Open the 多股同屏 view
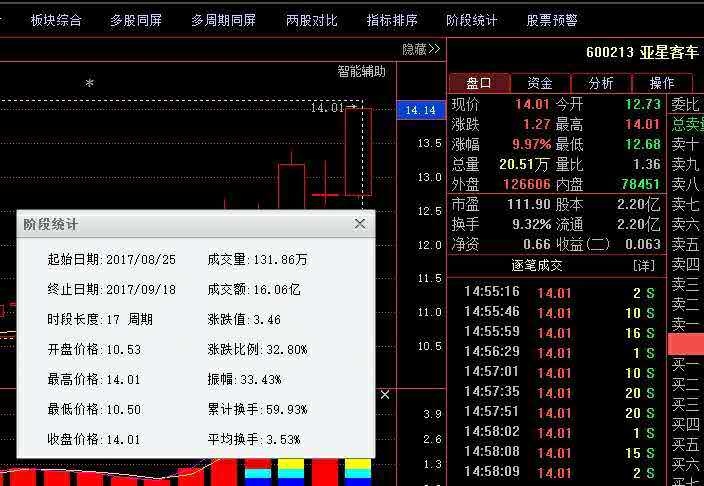The height and width of the screenshot is (486, 704). click(x=136, y=20)
